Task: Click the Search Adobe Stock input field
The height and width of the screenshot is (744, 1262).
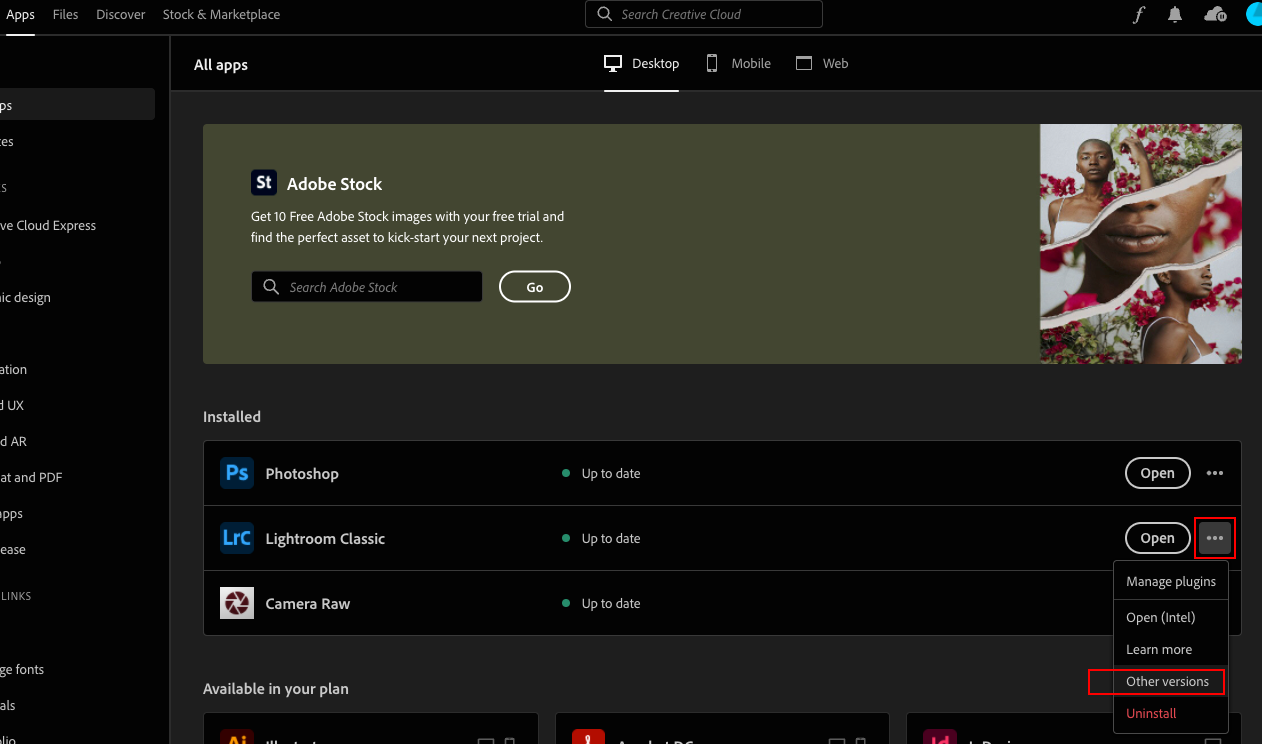Action: pos(366,287)
